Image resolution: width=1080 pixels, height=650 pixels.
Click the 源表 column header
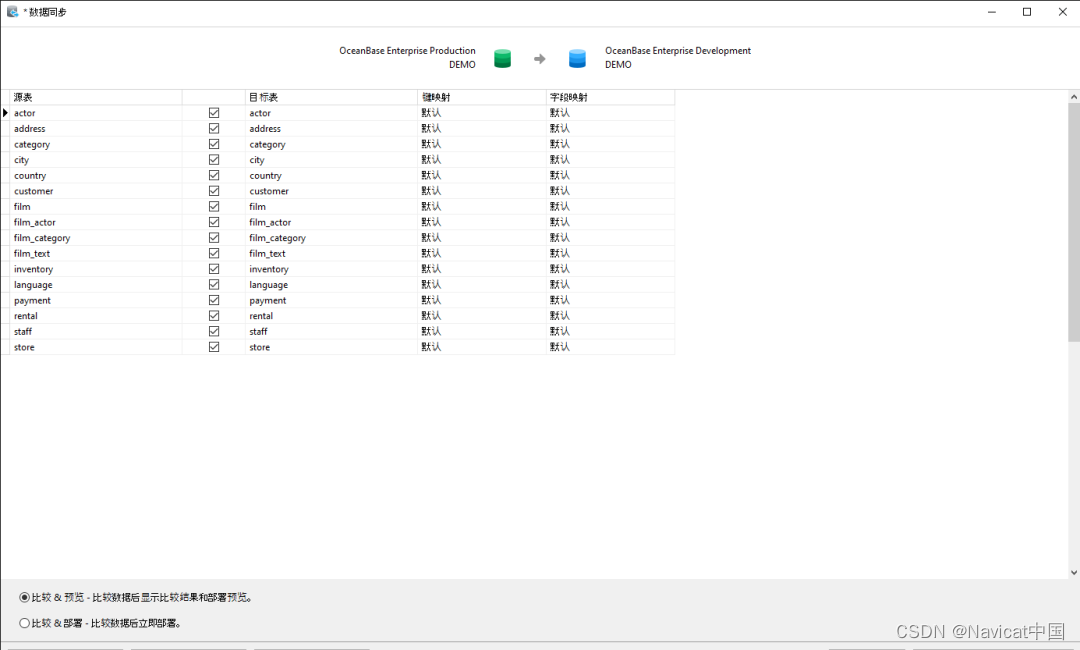pyautogui.click(x=96, y=97)
